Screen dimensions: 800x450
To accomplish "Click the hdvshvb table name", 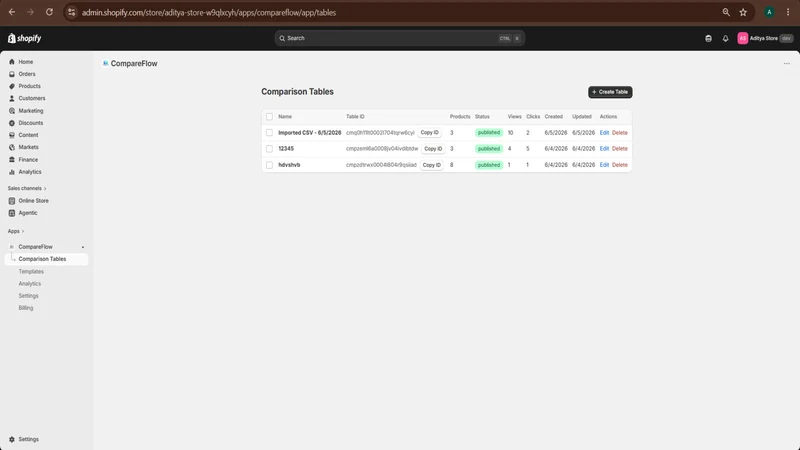I will (x=289, y=165).
